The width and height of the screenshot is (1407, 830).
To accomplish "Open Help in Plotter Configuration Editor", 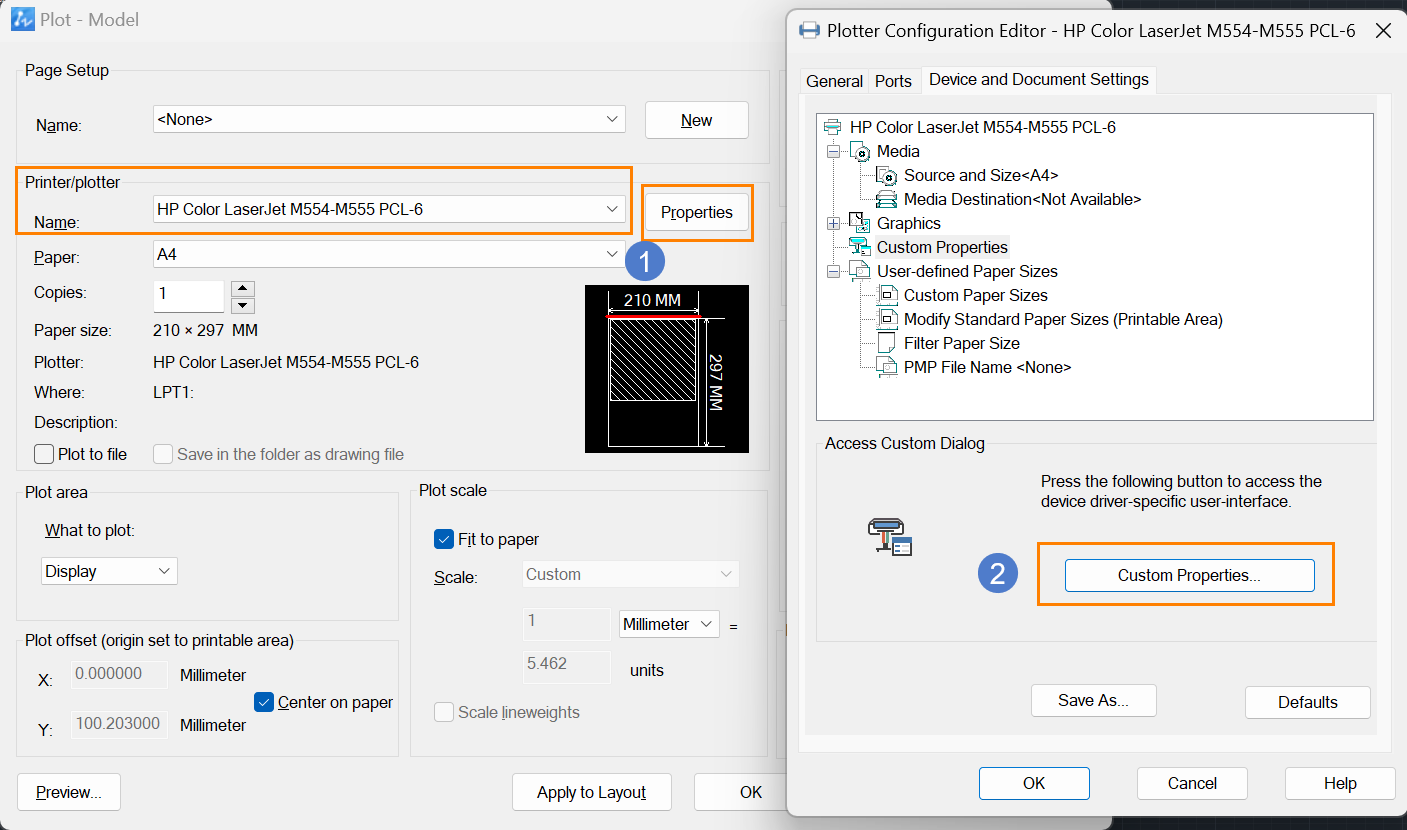I will [x=1340, y=783].
